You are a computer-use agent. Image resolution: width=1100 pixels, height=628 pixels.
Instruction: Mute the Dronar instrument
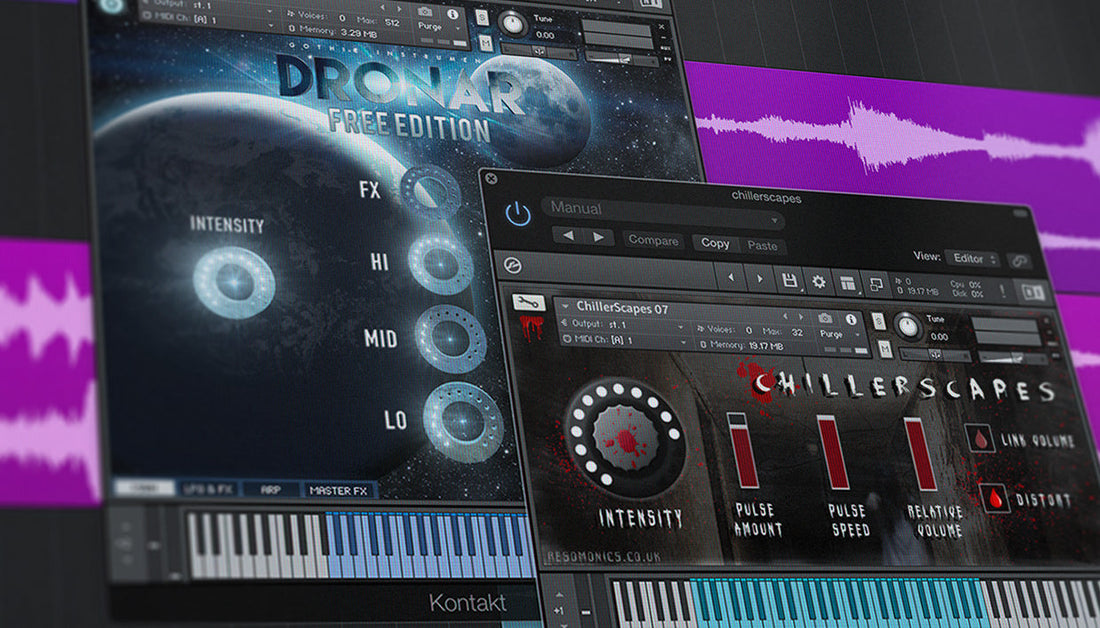click(487, 43)
